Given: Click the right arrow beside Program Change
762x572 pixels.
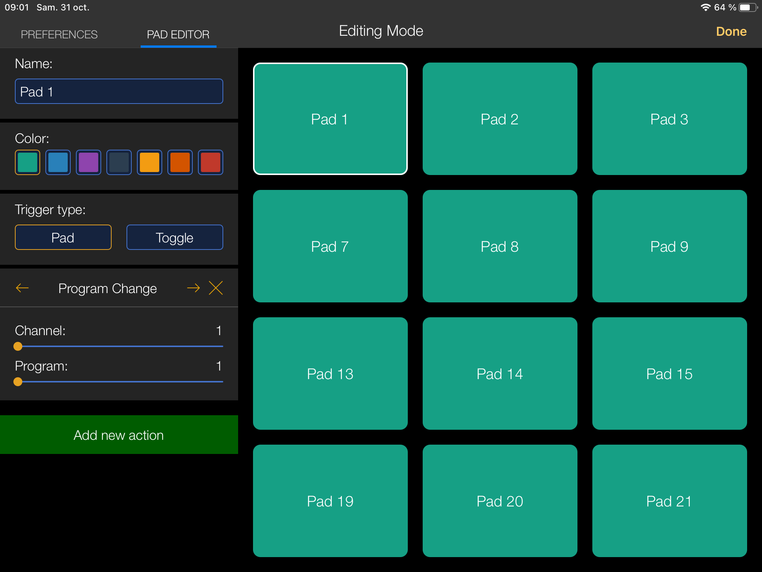Looking at the screenshot, I should [x=193, y=288].
